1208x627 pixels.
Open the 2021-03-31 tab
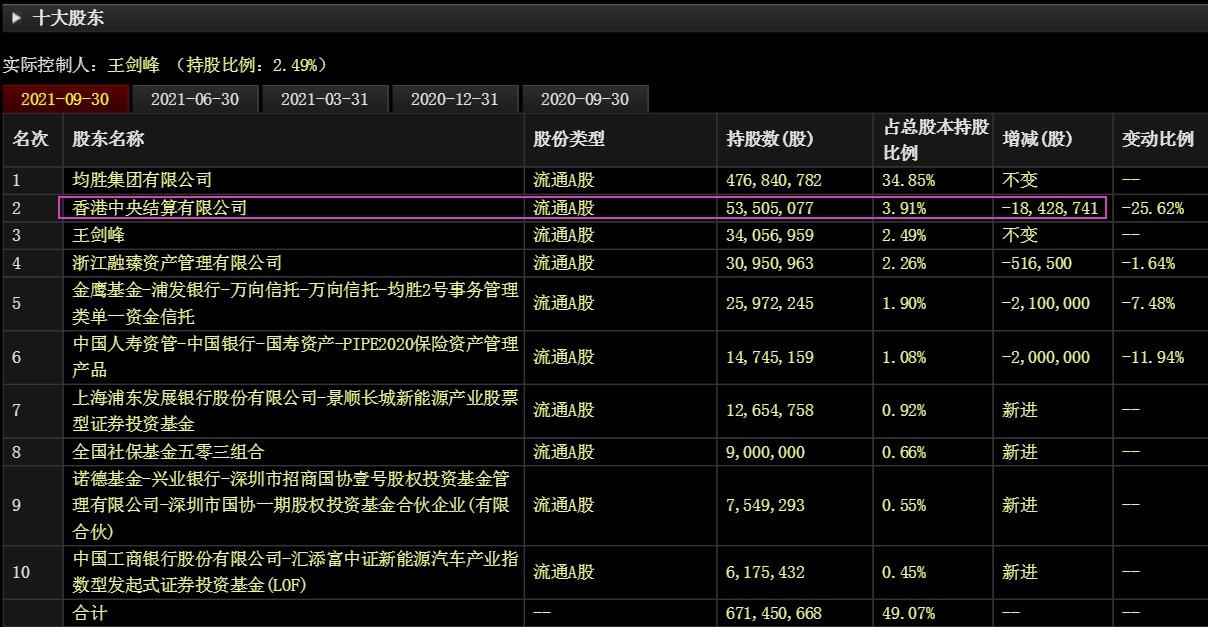click(325, 99)
